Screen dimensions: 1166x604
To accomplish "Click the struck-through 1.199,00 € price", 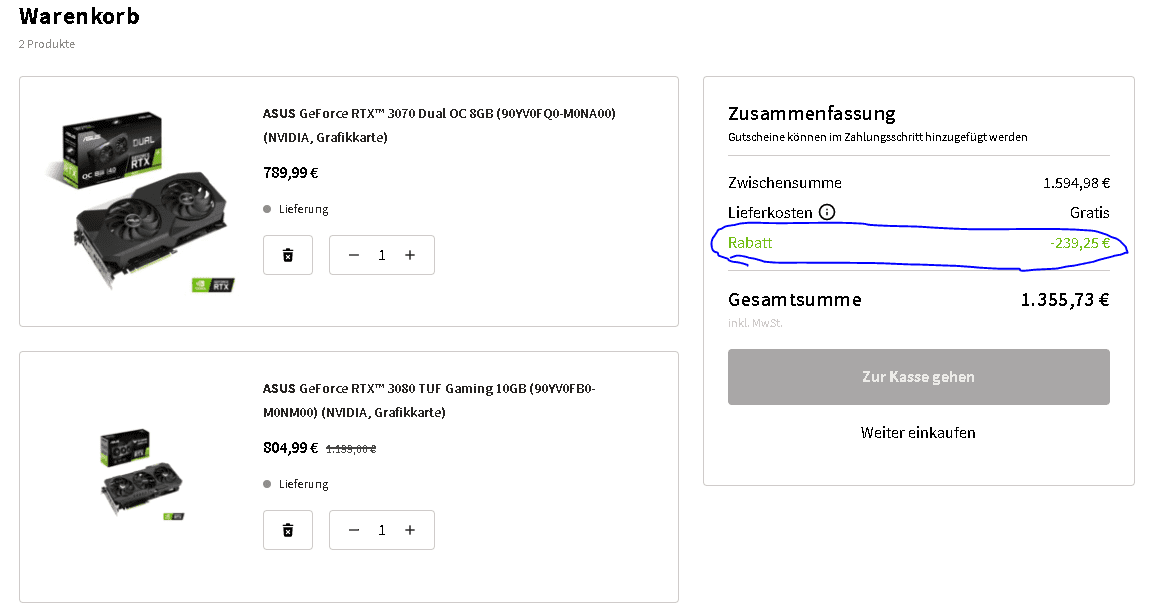I will [x=351, y=449].
